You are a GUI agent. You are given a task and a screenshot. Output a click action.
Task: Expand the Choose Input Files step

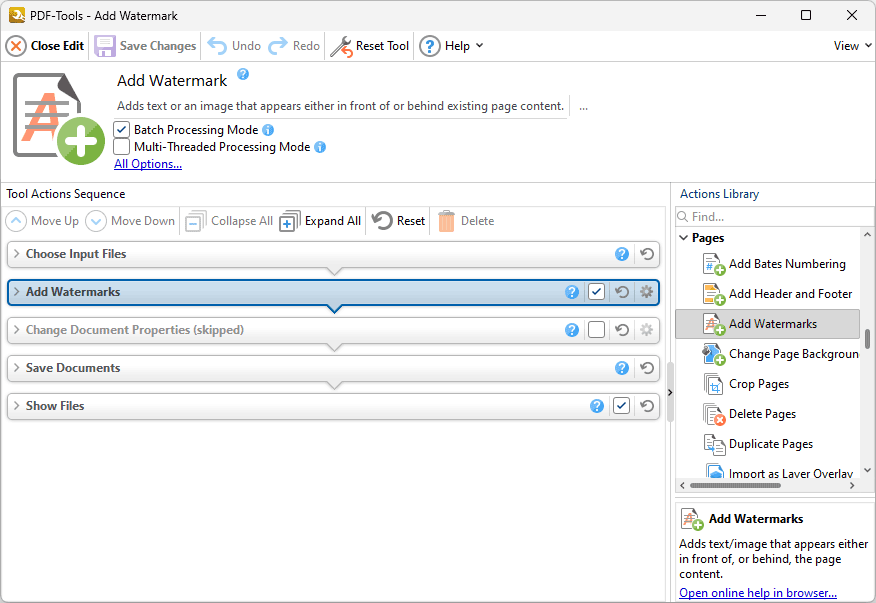coord(17,254)
